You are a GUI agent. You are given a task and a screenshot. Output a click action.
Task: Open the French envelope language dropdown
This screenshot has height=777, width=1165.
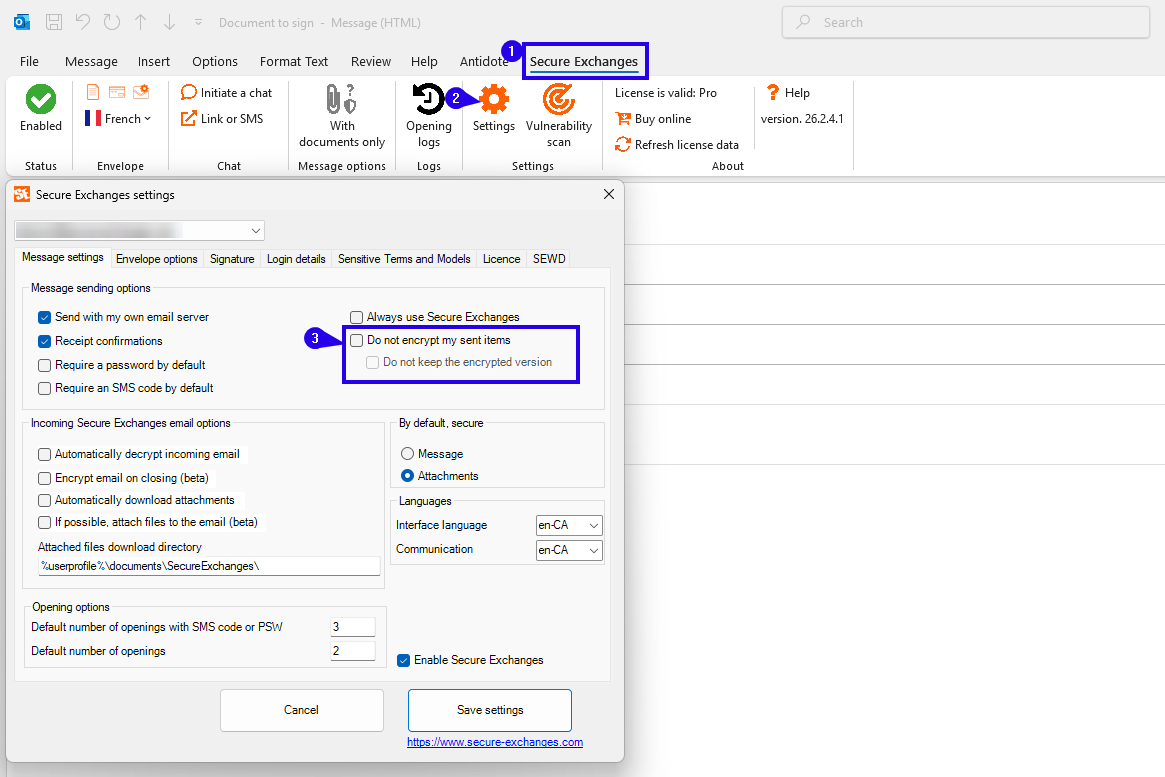tap(118, 118)
